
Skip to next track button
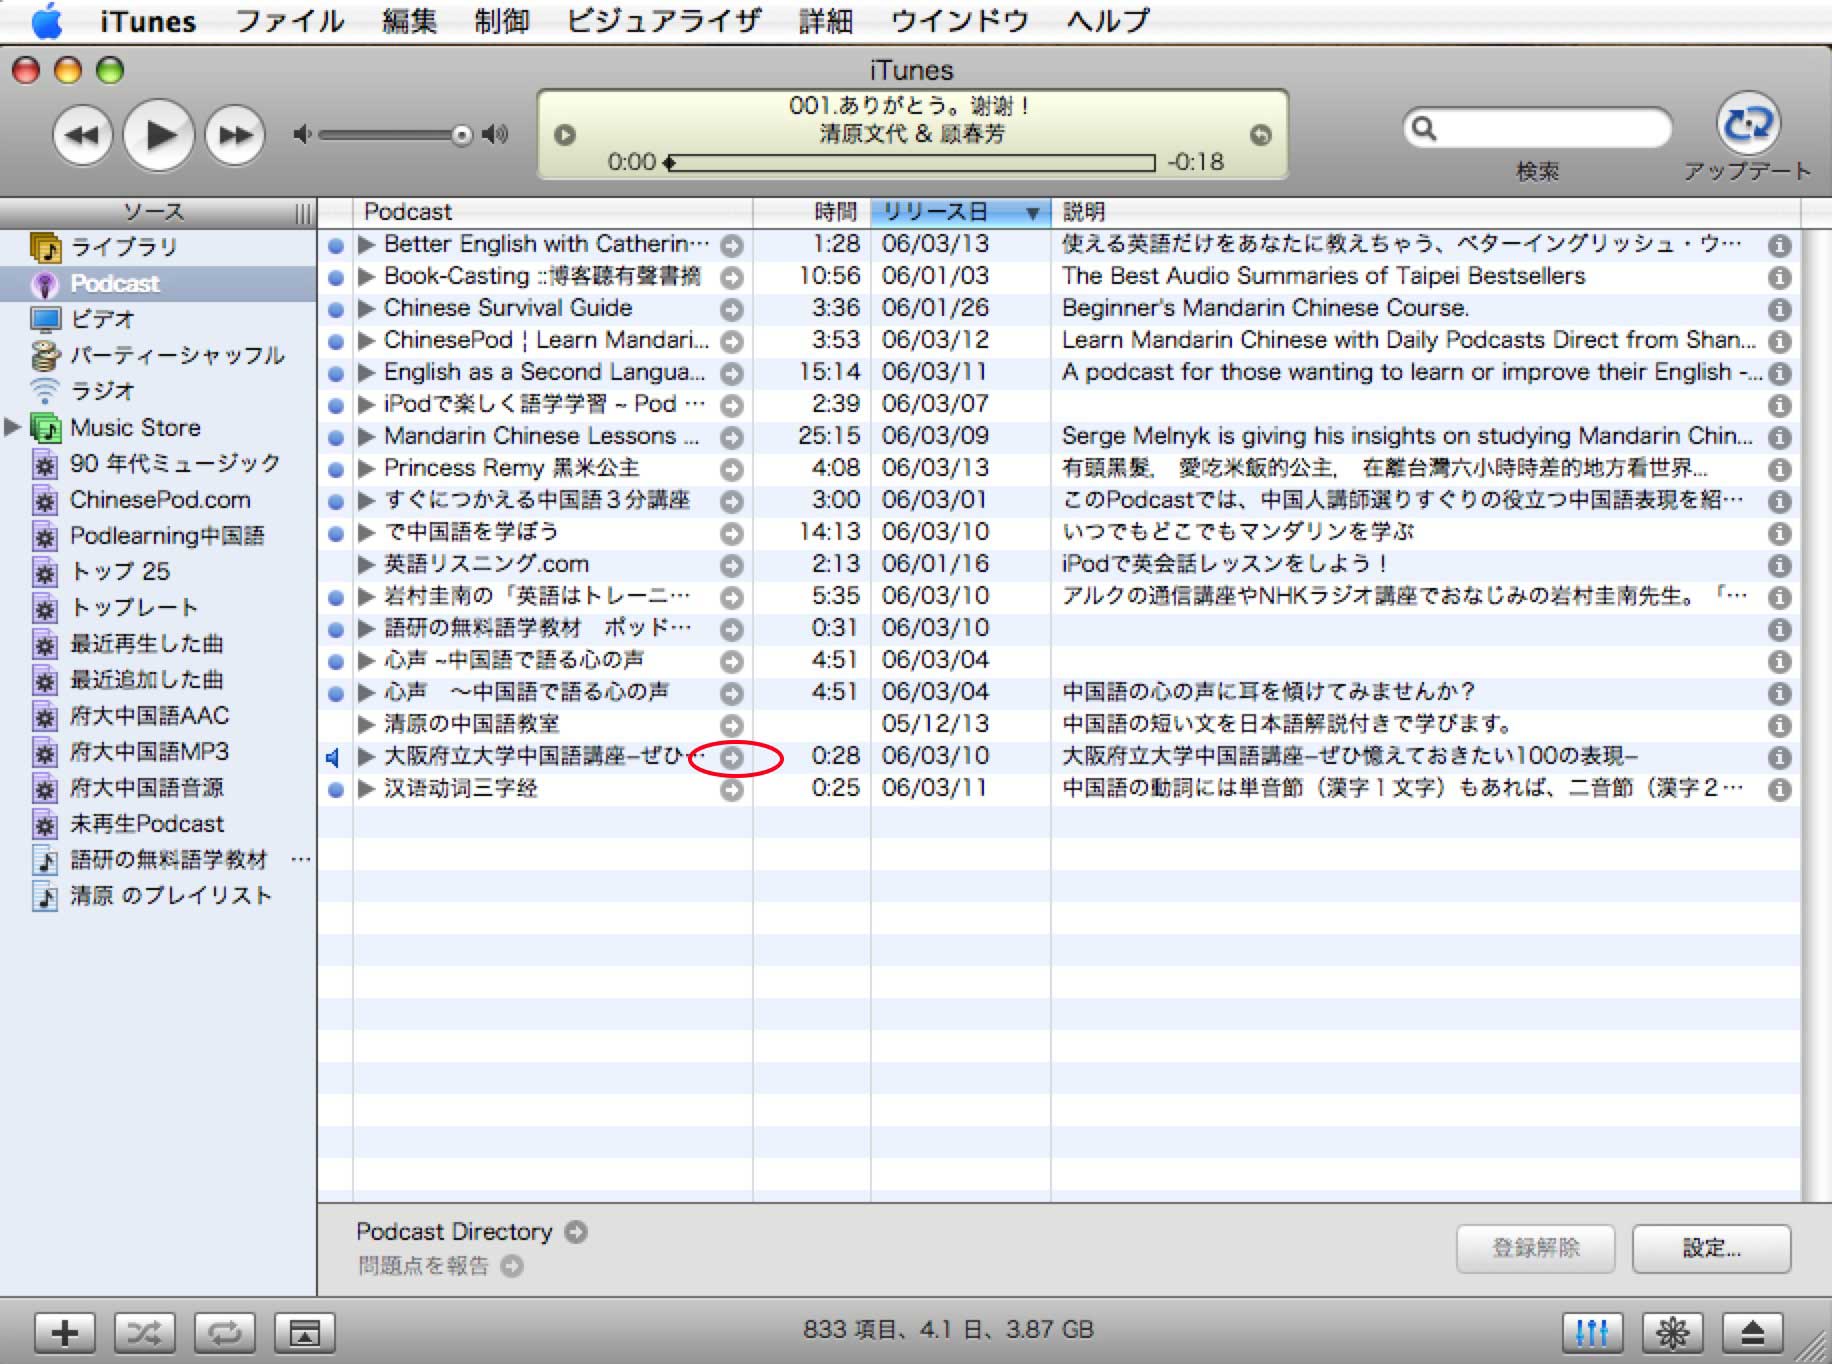(x=235, y=135)
